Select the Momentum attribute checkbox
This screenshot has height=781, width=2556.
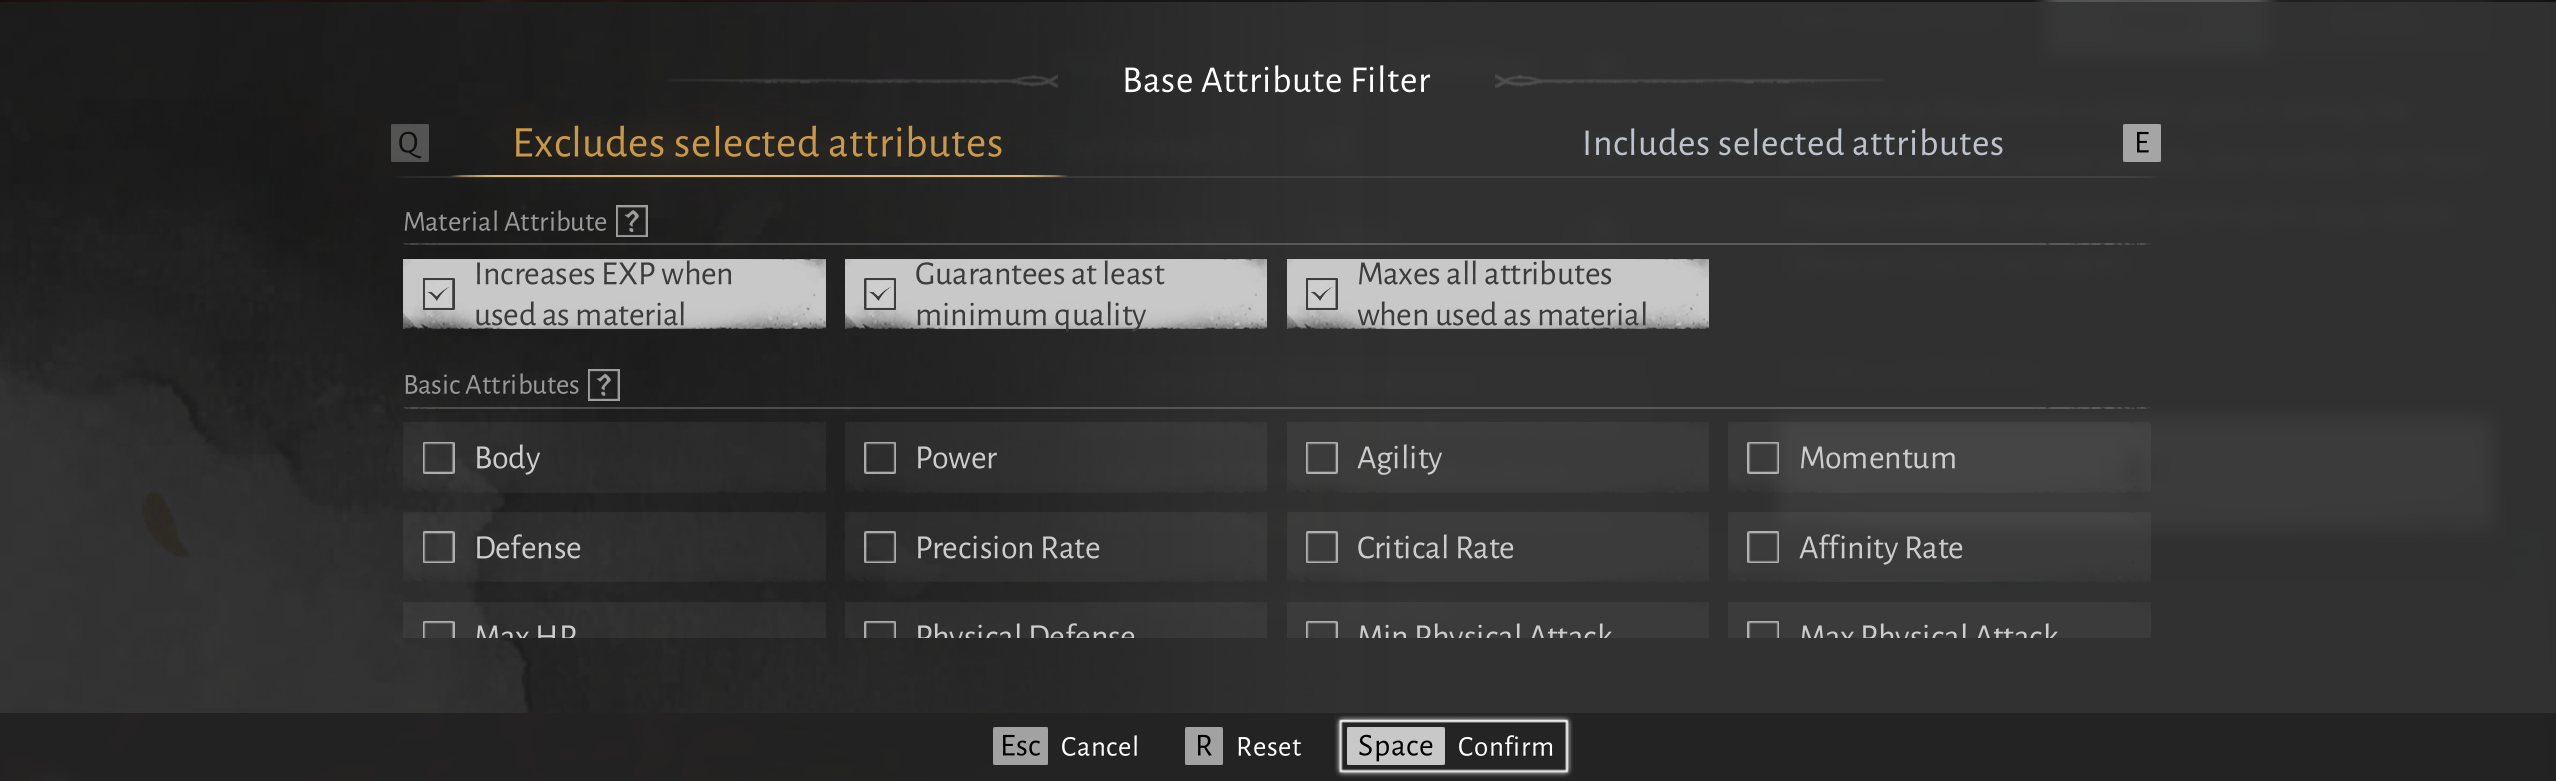click(x=1763, y=458)
